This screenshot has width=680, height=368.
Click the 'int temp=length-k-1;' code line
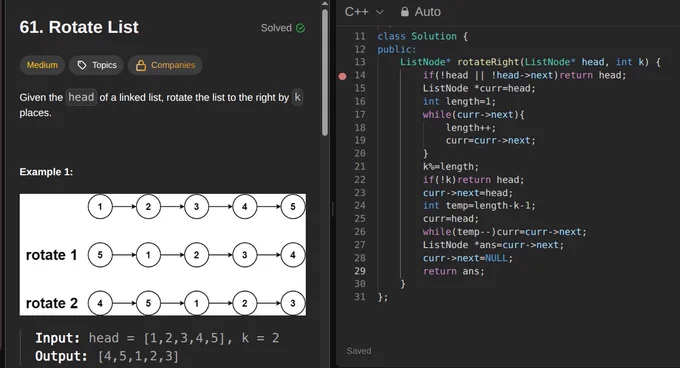(x=479, y=205)
